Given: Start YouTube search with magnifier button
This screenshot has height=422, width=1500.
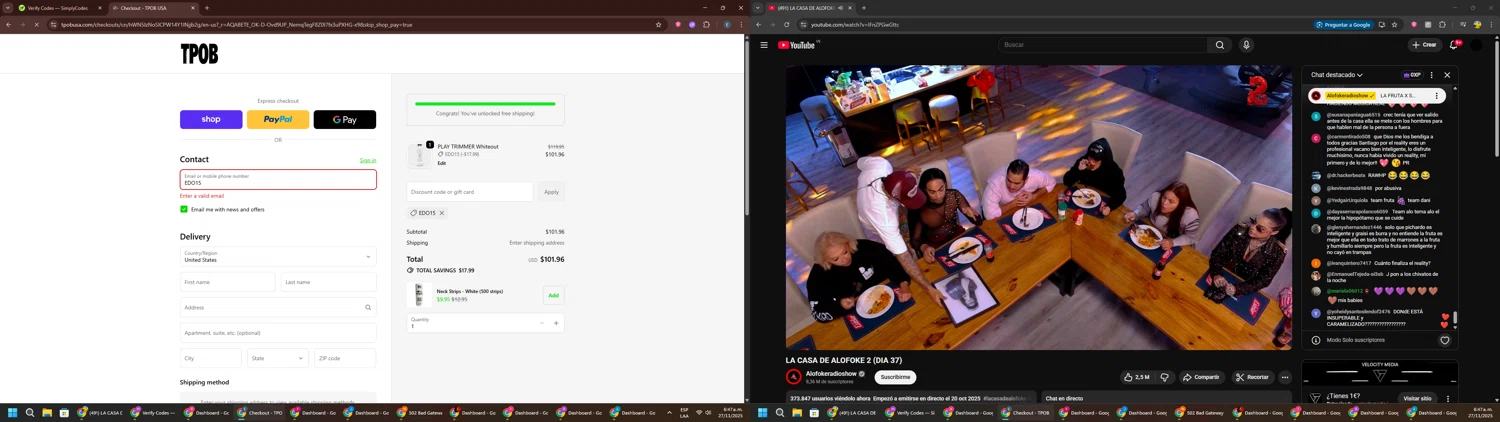Looking at the screenshot, I should [x=1219, y=45].
